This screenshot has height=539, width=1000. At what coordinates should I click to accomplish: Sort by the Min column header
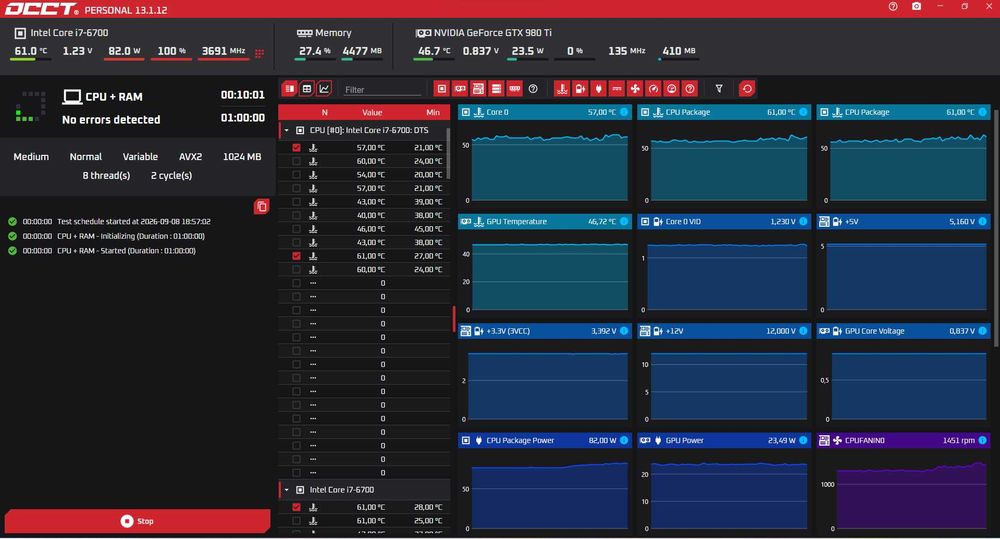tap(433, 112)
